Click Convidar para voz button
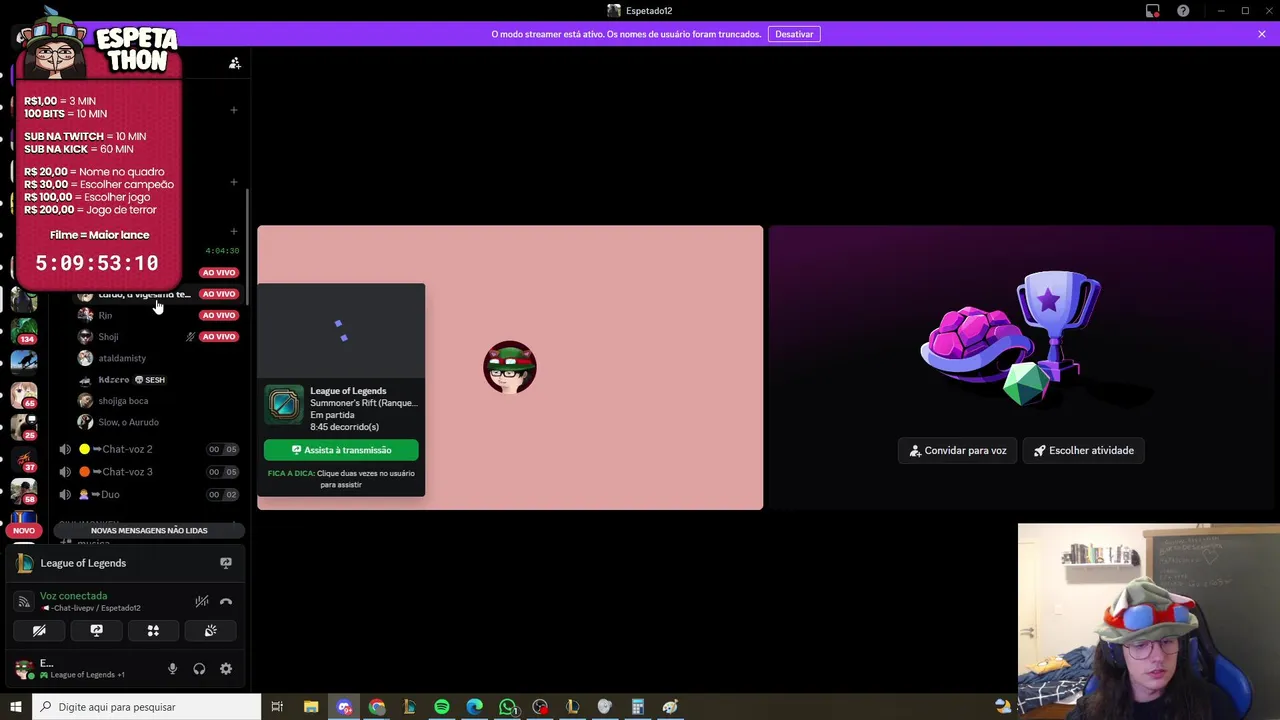This screenshot has height=720, width=1280. pyautogui.click(x=957, y=450)
